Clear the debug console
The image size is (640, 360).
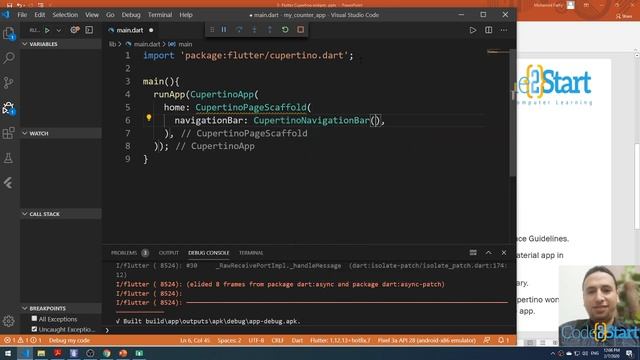coord(473,253)
